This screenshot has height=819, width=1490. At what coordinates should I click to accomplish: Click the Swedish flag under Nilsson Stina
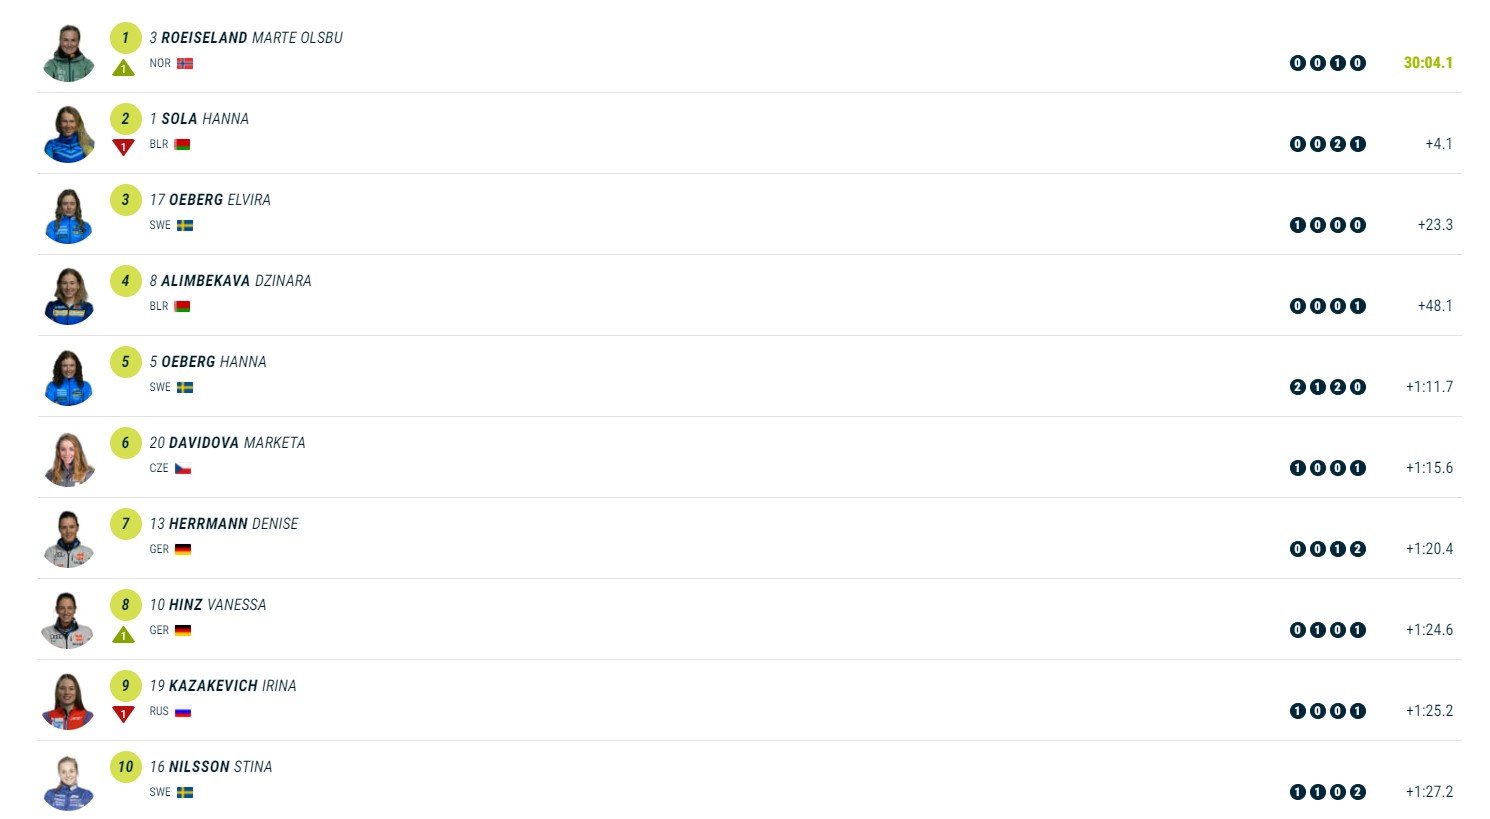185,792
